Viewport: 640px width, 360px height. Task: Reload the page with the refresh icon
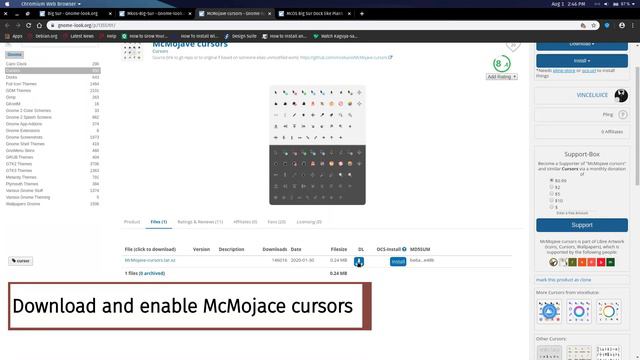click(28, 25)
